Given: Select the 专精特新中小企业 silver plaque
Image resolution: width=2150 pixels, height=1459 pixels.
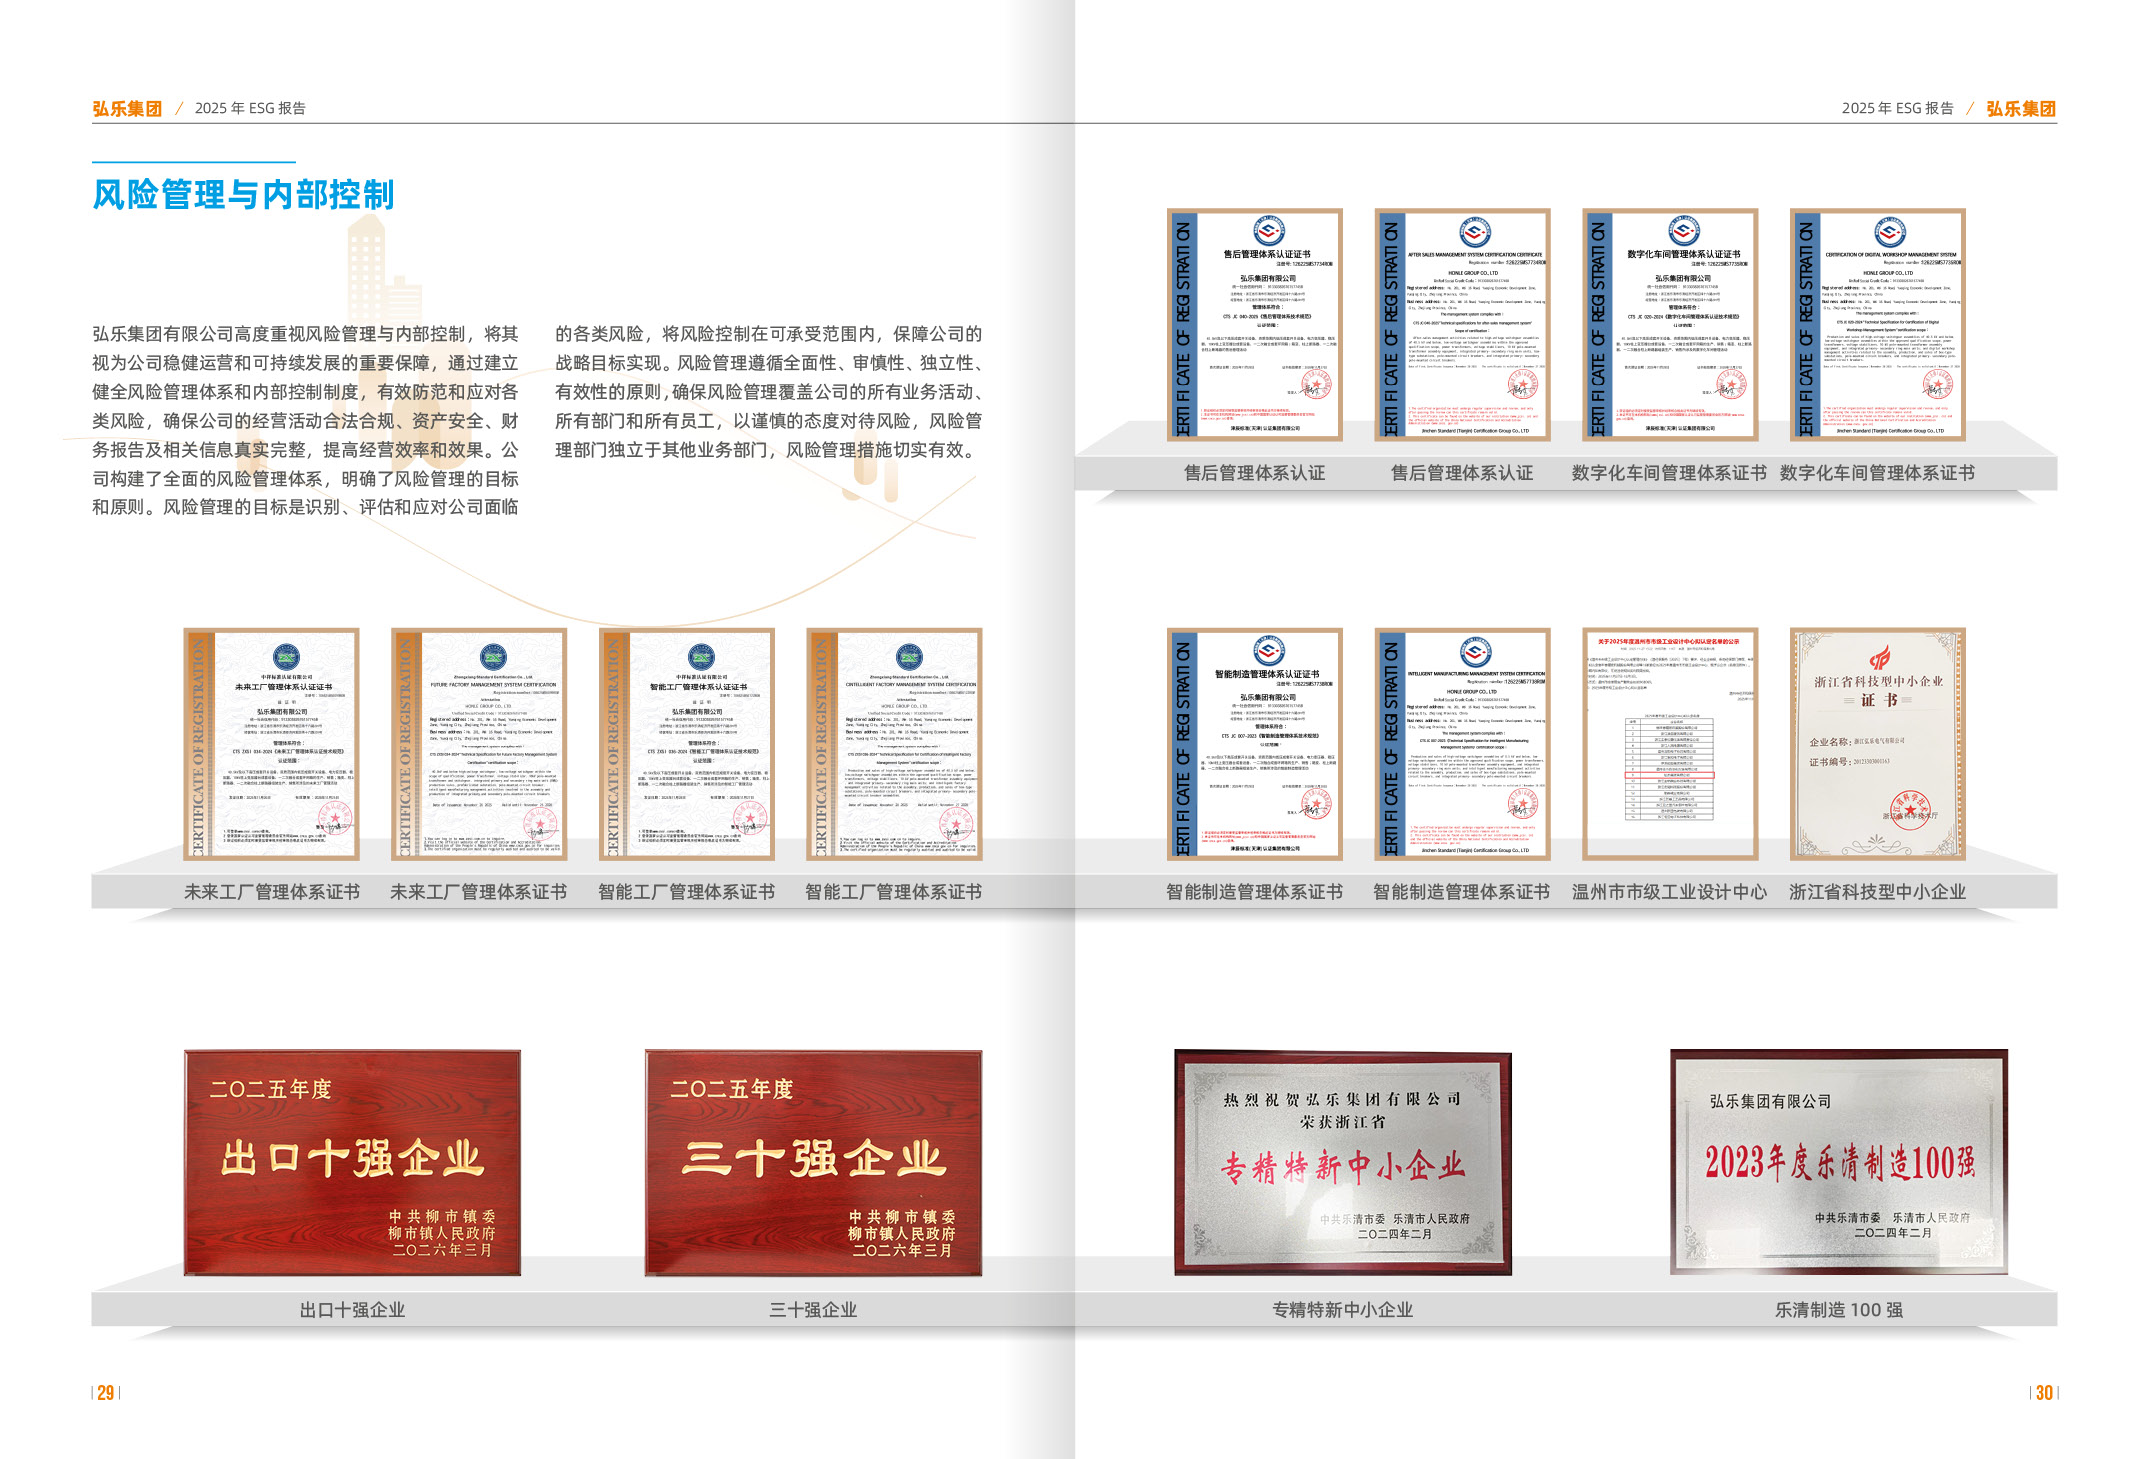Looking at the screenshot, I should tap(1342, 1162).
